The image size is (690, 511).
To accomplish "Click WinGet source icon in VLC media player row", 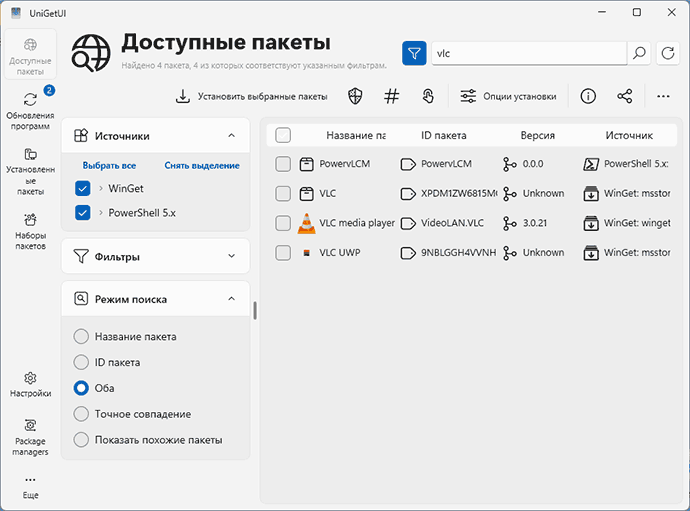I will point(591,223).
